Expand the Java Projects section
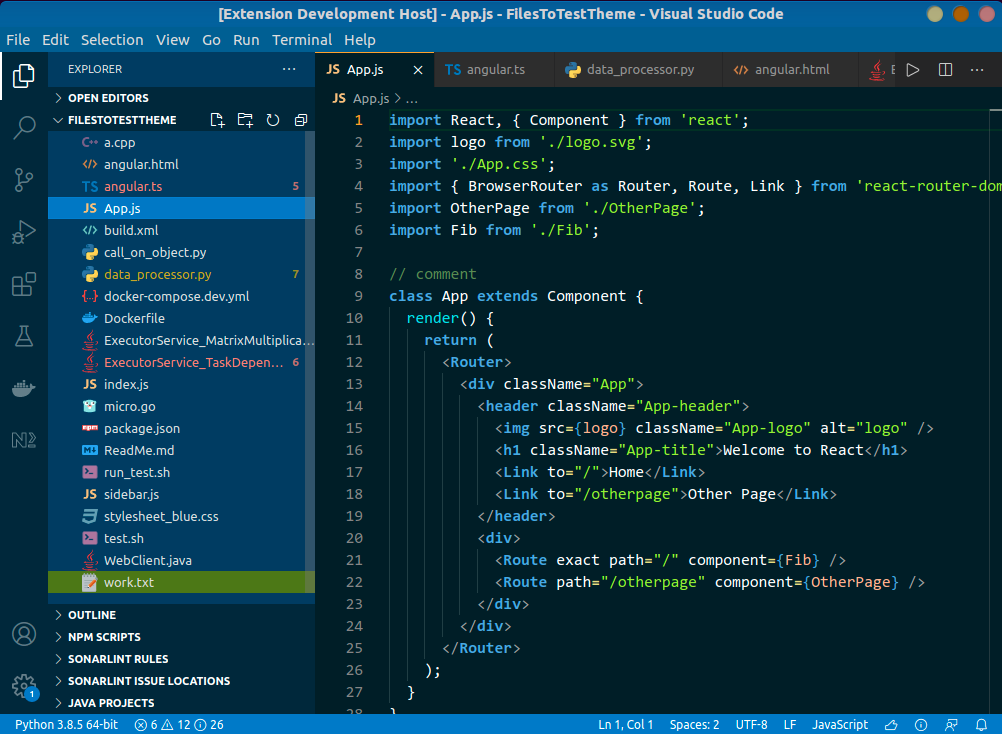Viewport: 1002px width, 734px height. 181,703
